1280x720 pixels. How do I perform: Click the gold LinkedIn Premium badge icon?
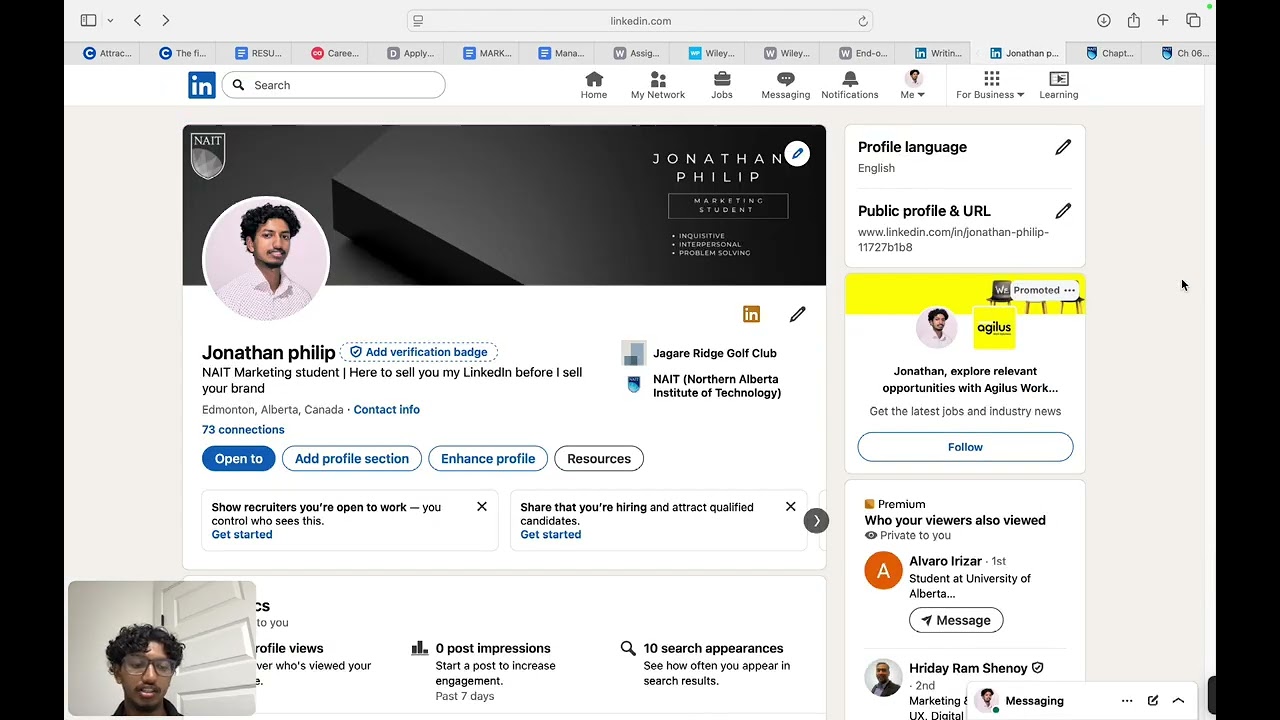752,315
